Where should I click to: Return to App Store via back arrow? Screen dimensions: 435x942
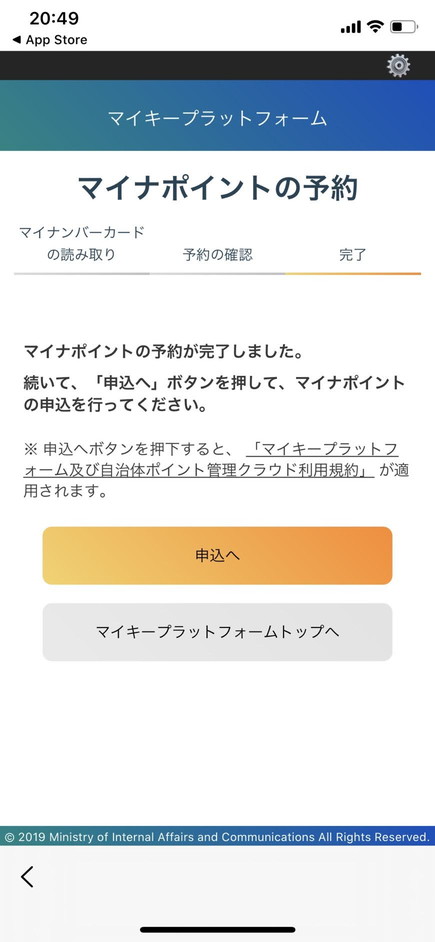click(x=50, y=40)
